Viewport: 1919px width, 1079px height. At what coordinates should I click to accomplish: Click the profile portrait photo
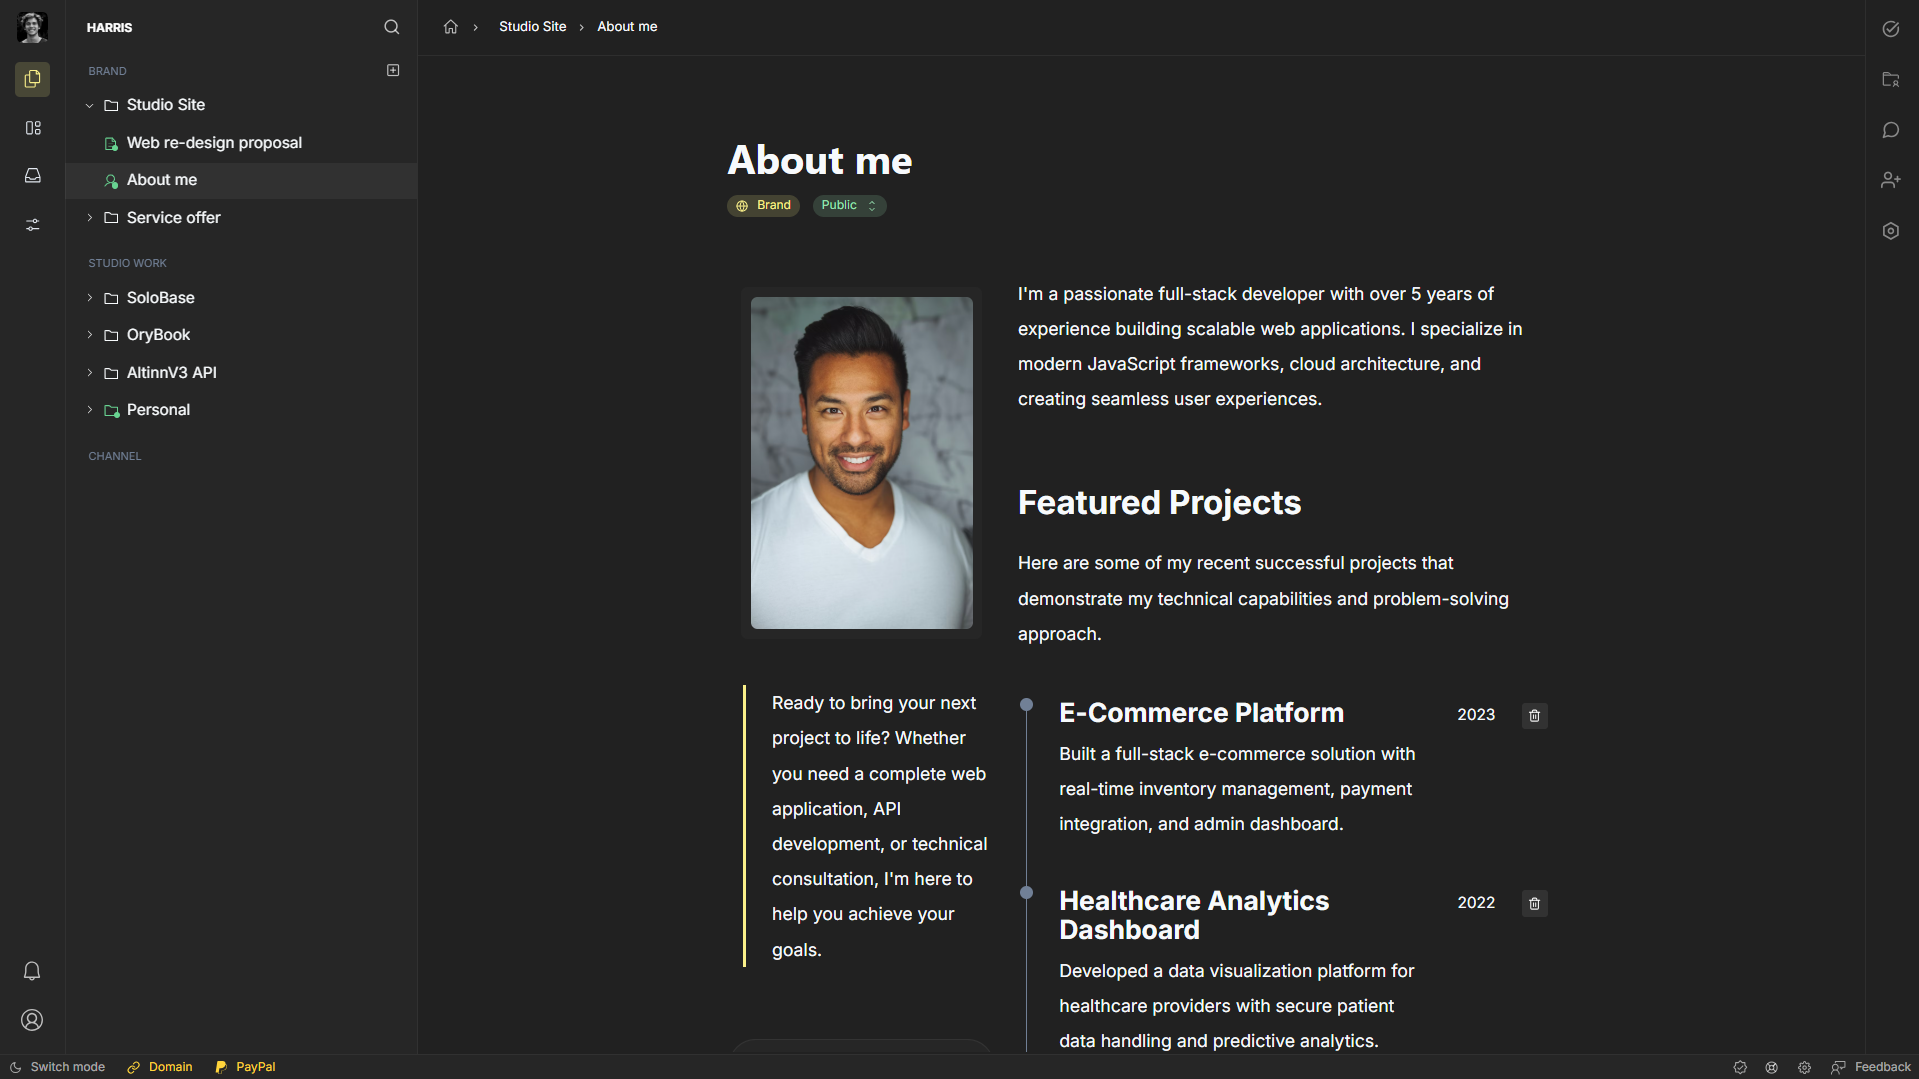[861, 463]
